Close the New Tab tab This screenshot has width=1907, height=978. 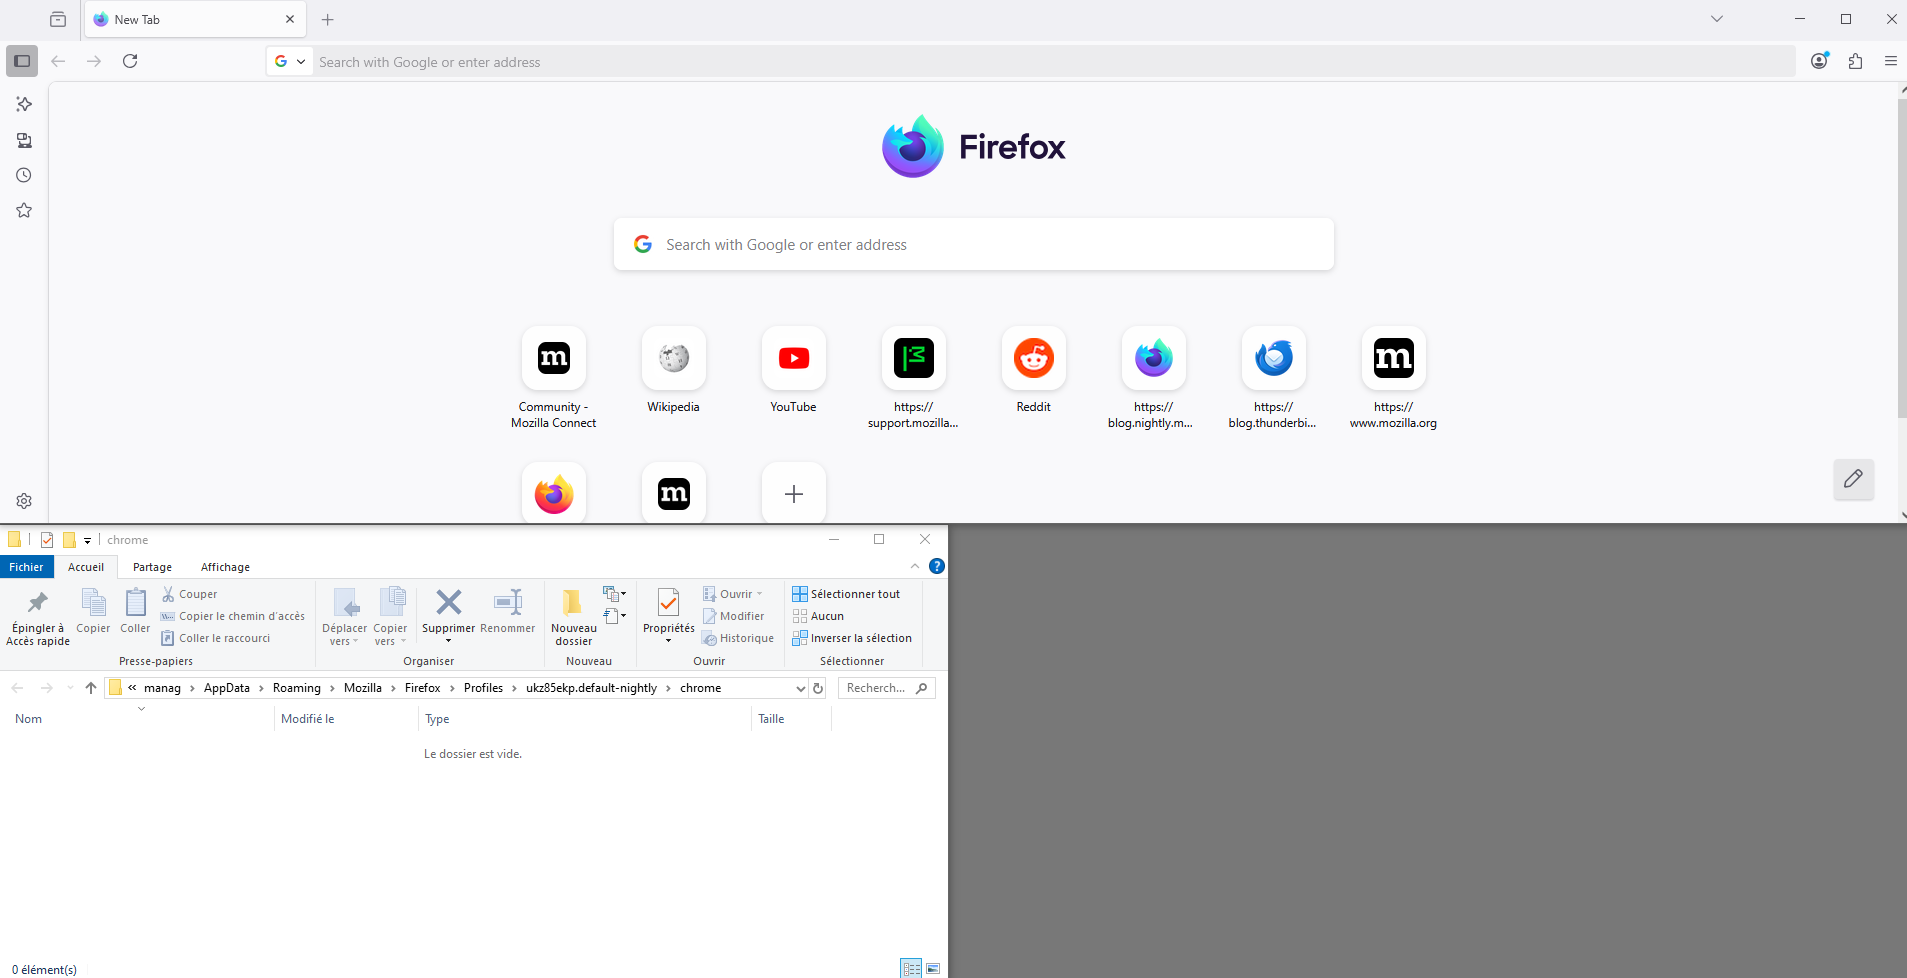point(290,19)
